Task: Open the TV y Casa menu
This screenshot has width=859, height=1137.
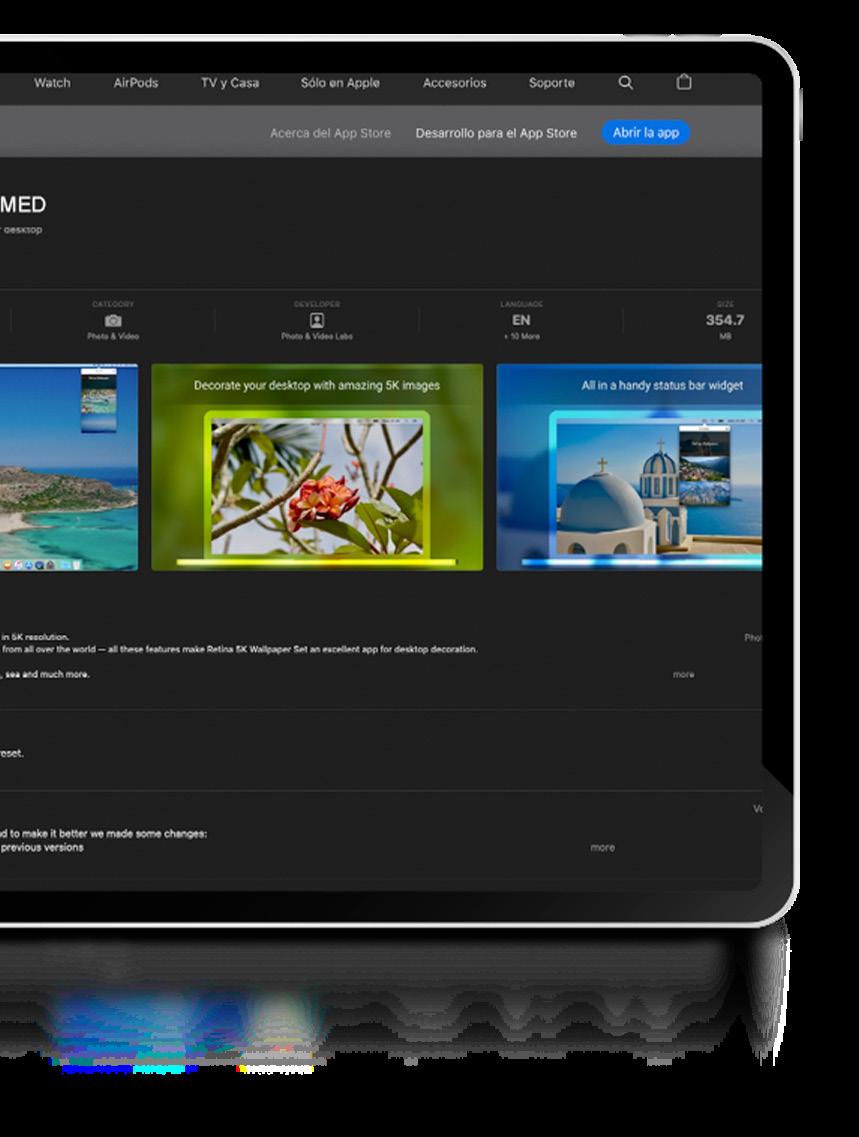Action: (230, 83)
